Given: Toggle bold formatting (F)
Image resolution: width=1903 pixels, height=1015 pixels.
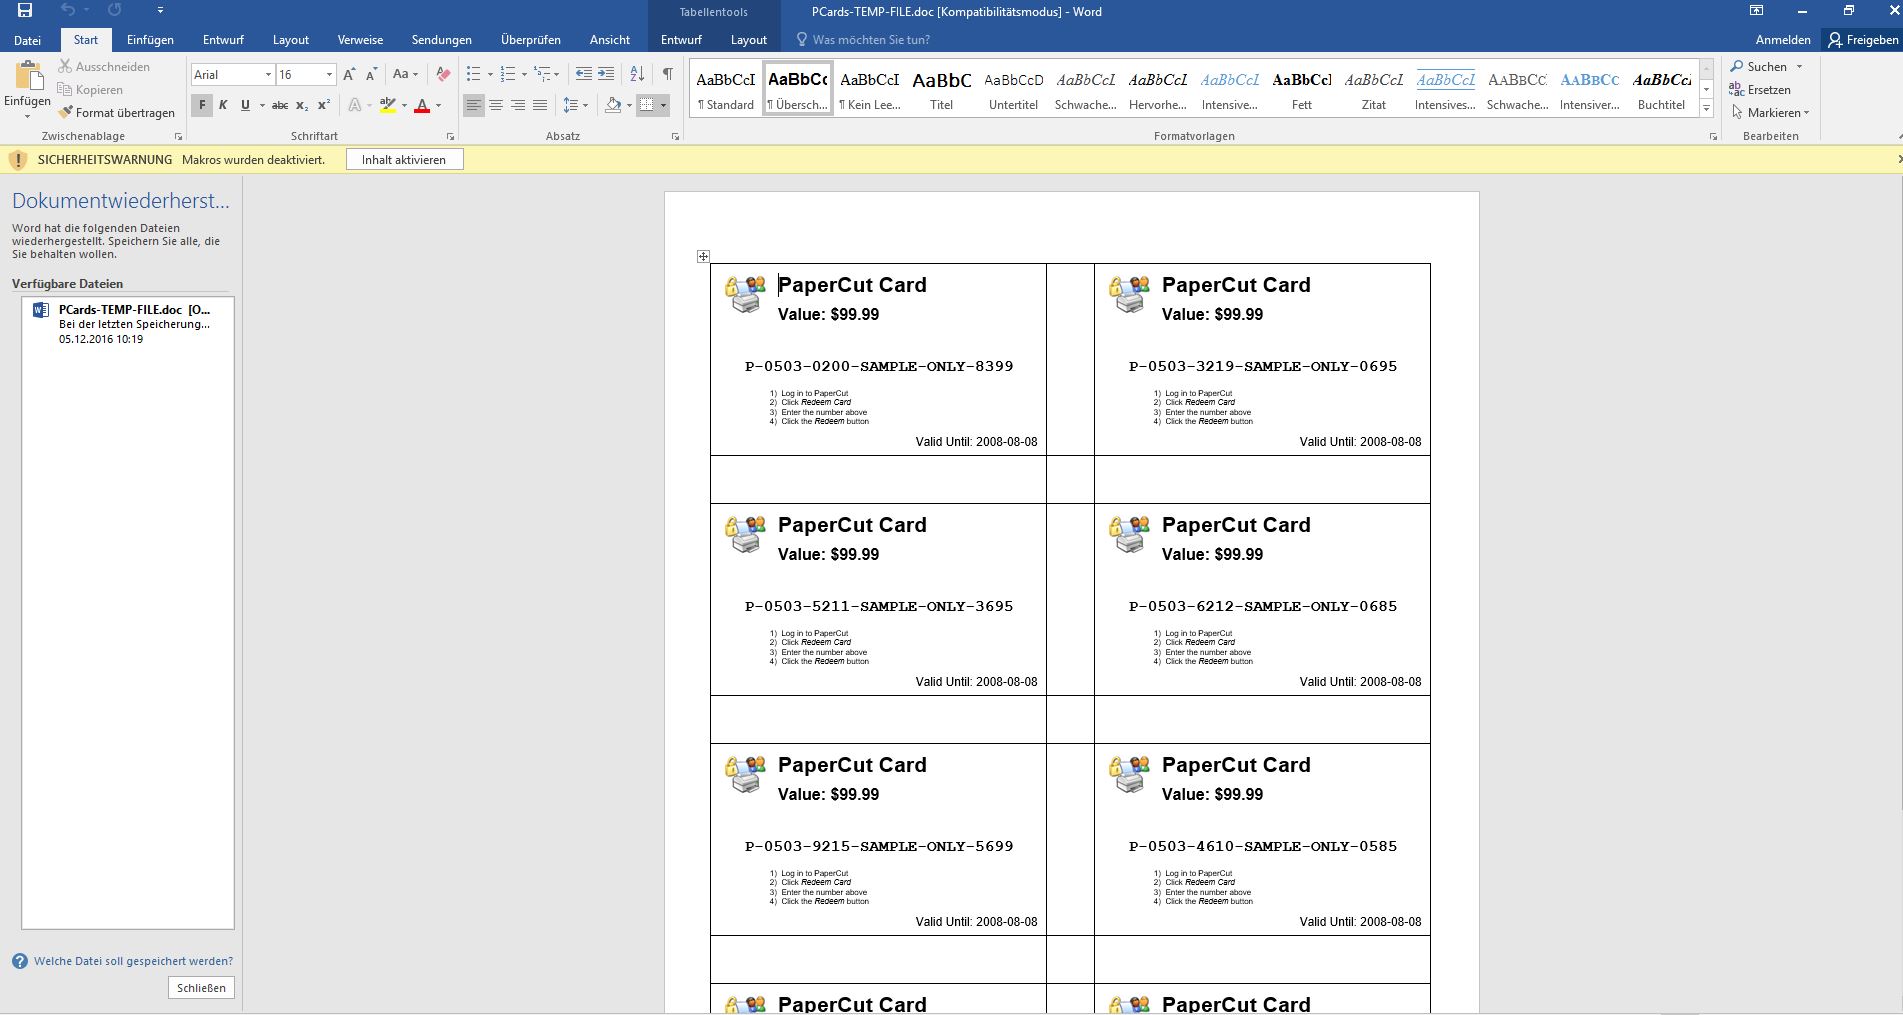Looking at the screenshot, I should pyautogui.click(x=202, y=105).
